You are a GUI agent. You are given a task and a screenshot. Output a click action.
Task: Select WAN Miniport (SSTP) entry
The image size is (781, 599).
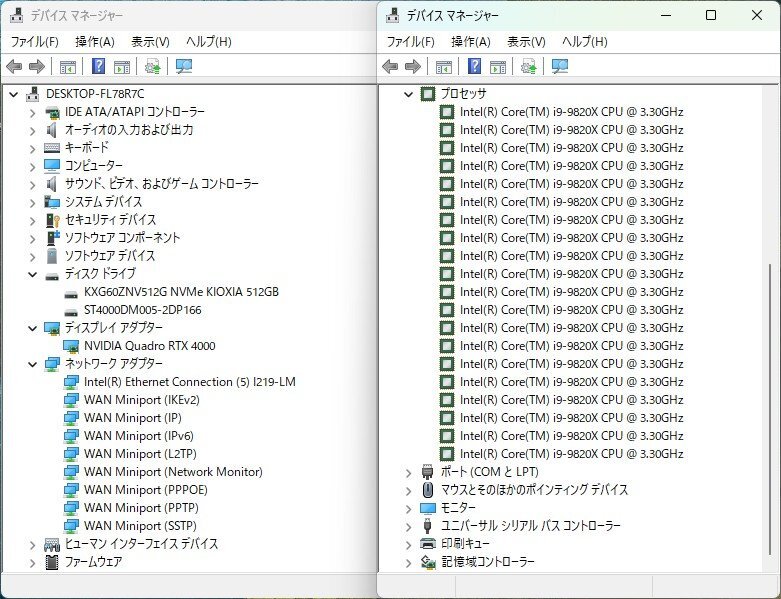pyautogui.click(x=140, y=525)
